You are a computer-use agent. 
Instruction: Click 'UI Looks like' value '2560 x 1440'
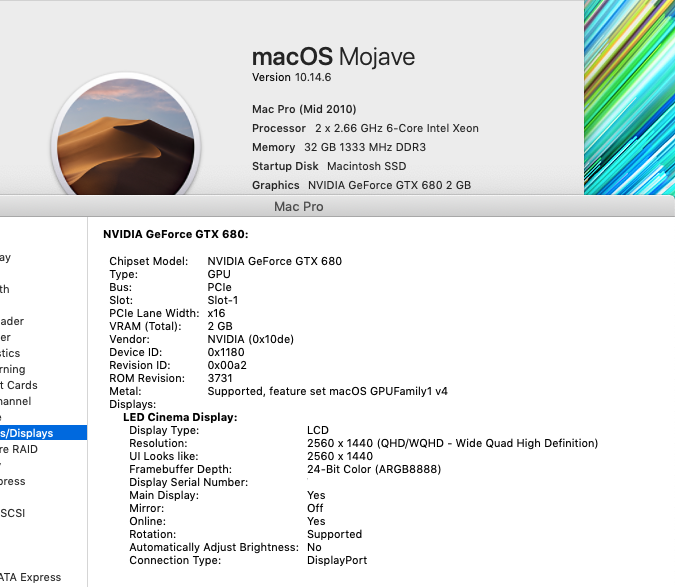[x=340, y=456]
